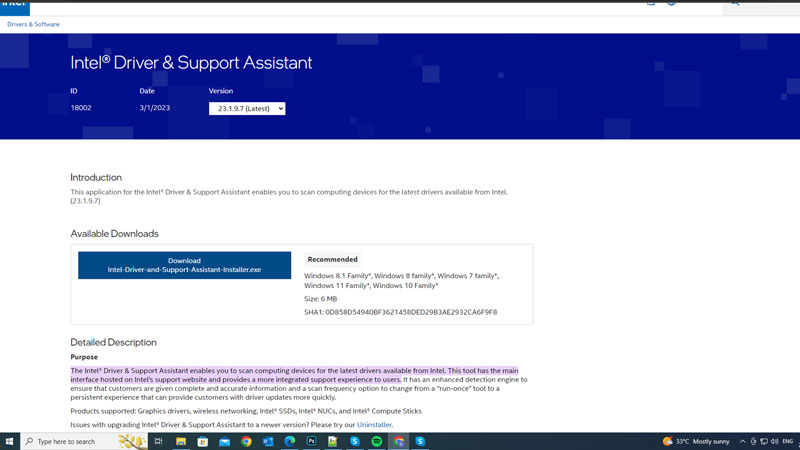Launch Microsoft Edge from the taskbar
This screenshot has width=800, height=450.
[290, 441]
